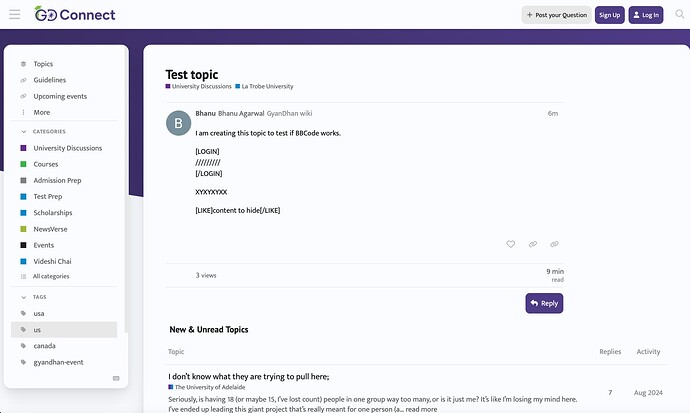
Task: Open the Bhanu username link
Action: pyautogui.click(x=206, y=113)
